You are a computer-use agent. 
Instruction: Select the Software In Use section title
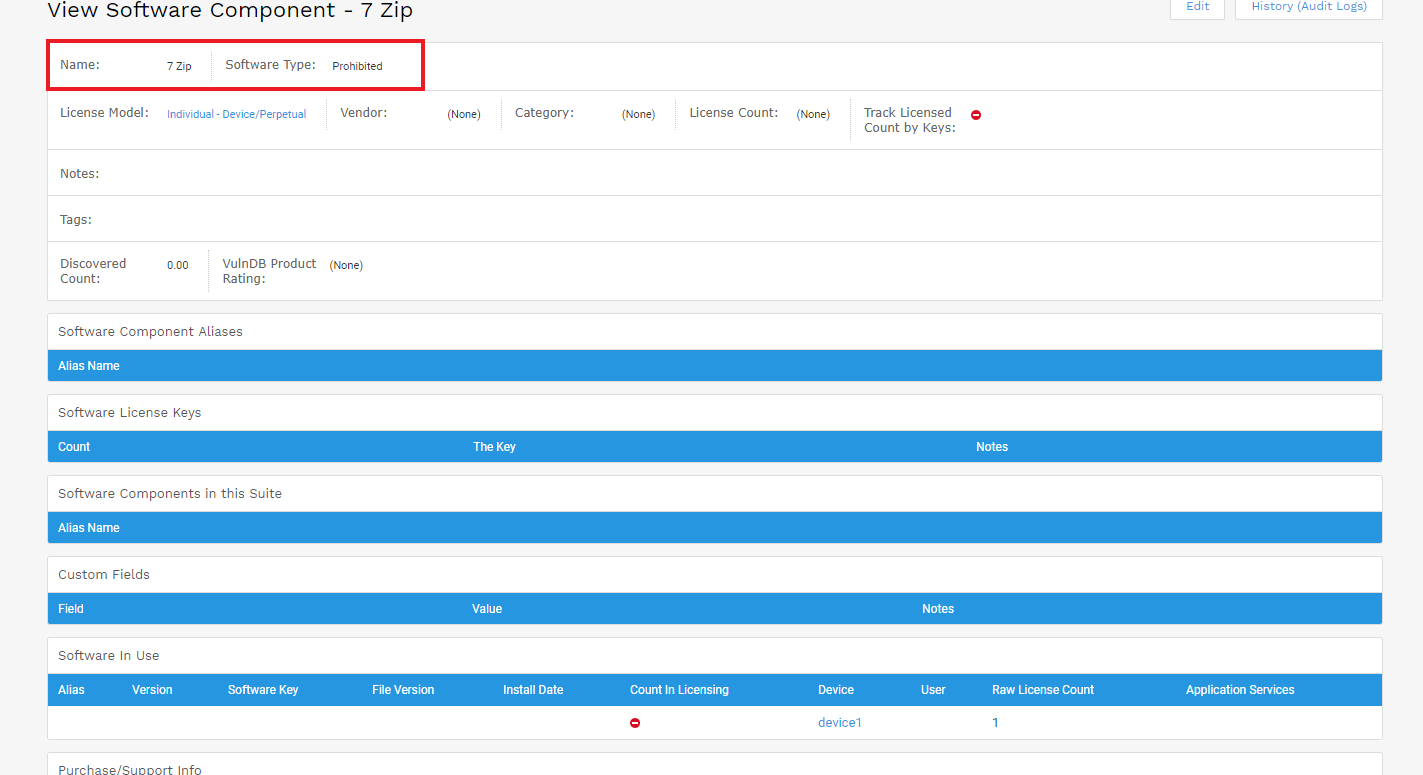[109, 656]
